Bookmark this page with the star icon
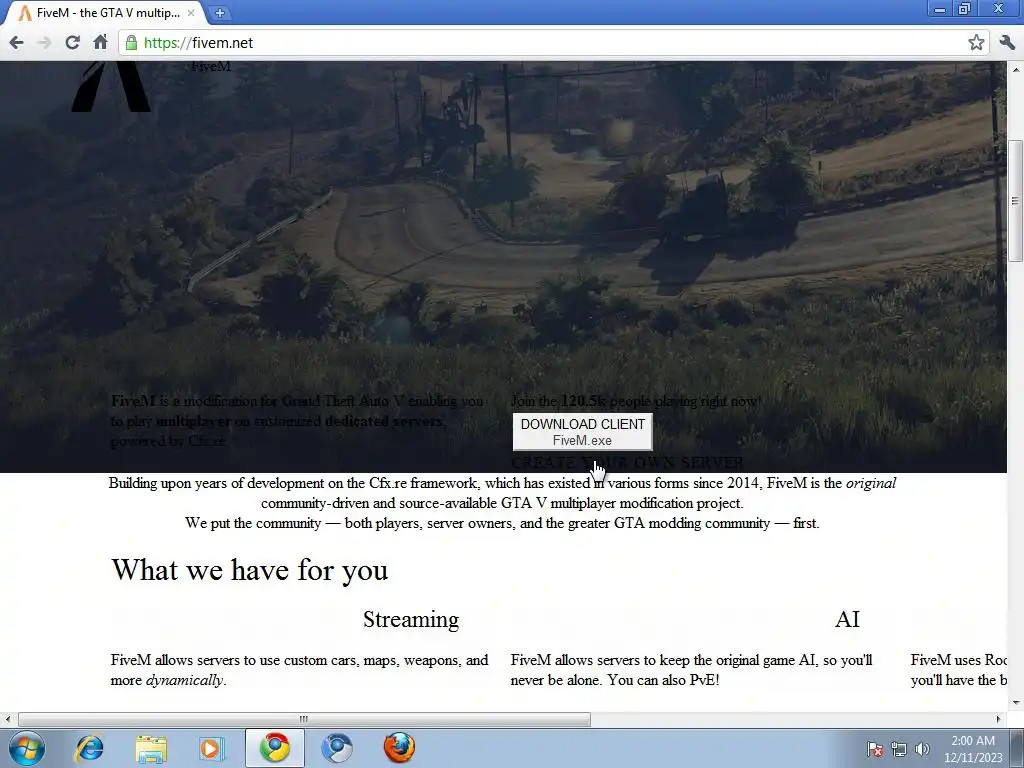The height and width of the screenshot is (768, 1024). 976,43
